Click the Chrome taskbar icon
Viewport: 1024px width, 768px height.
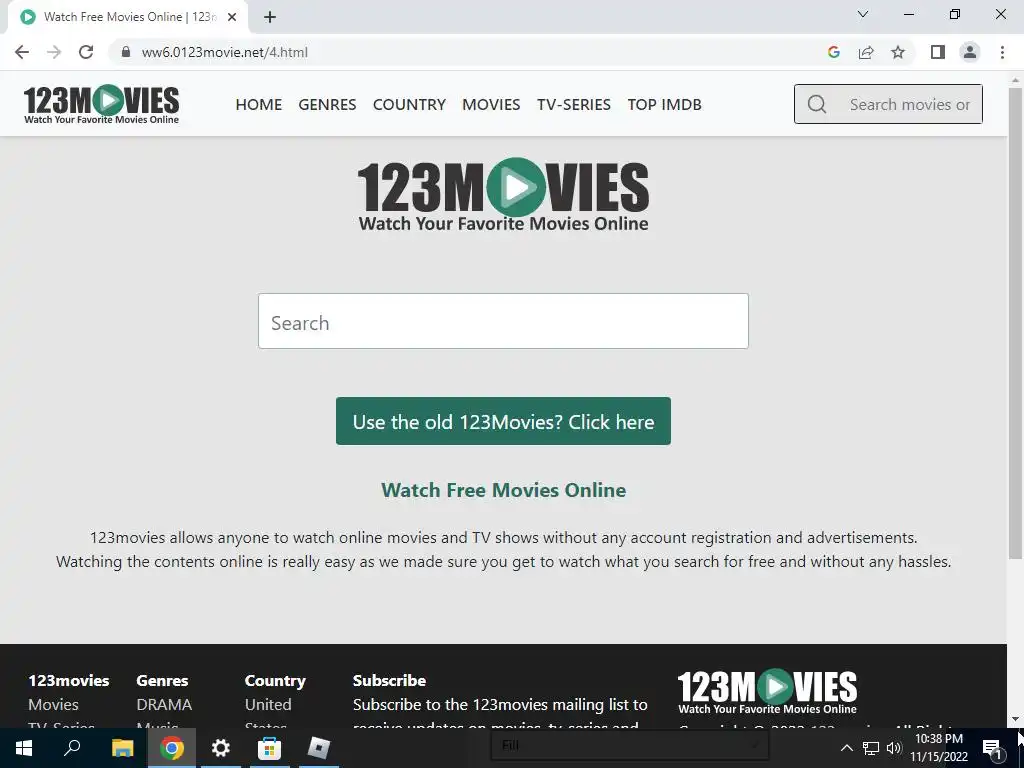click(x=171, y=748)
